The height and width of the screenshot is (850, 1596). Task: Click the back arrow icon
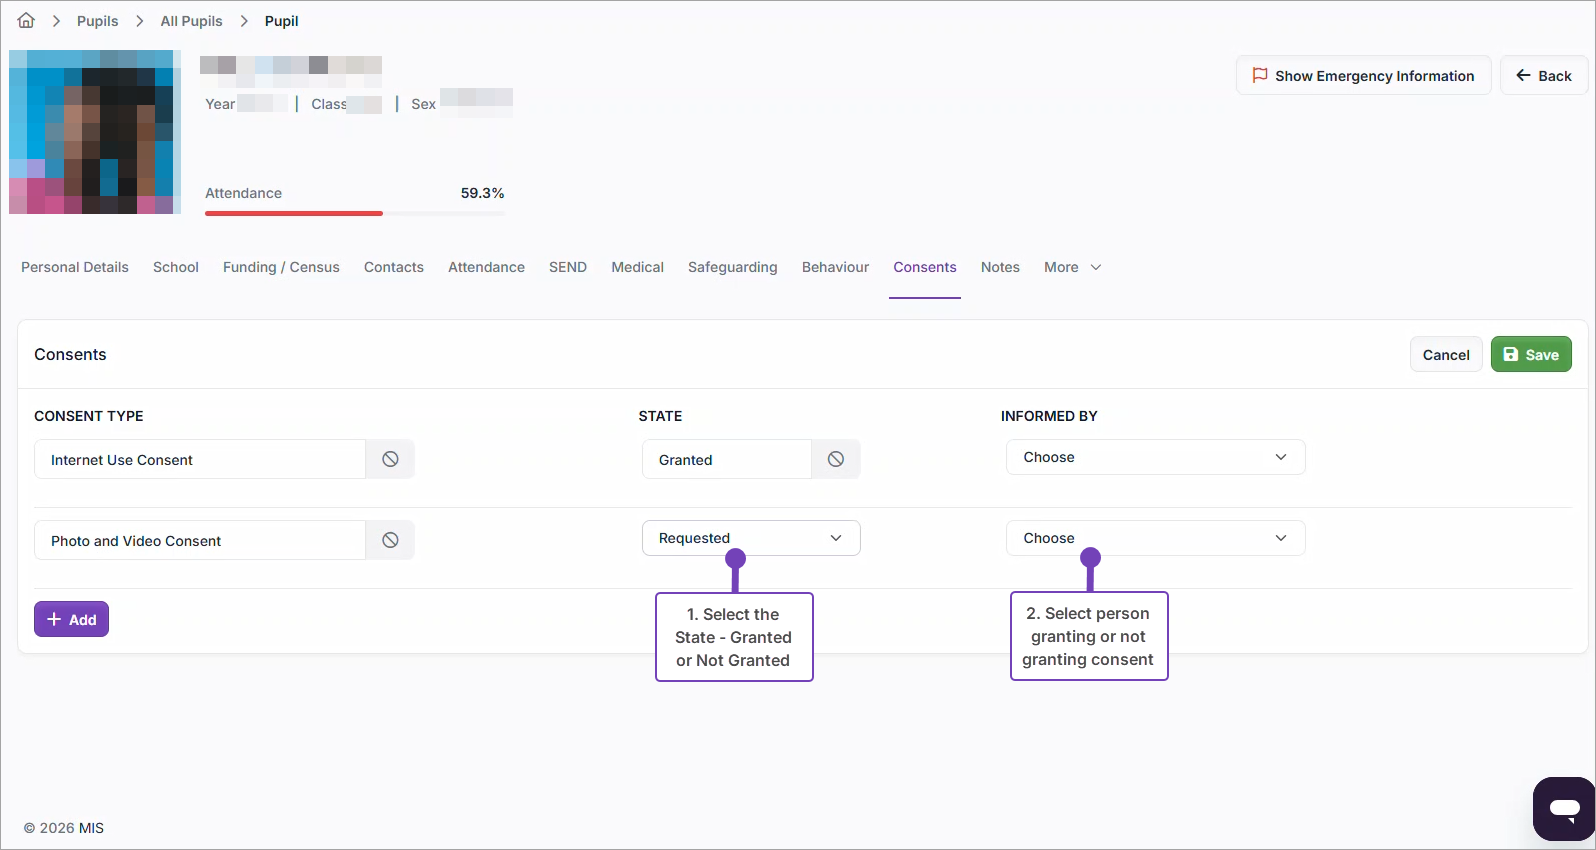(x=1523, y=76)
